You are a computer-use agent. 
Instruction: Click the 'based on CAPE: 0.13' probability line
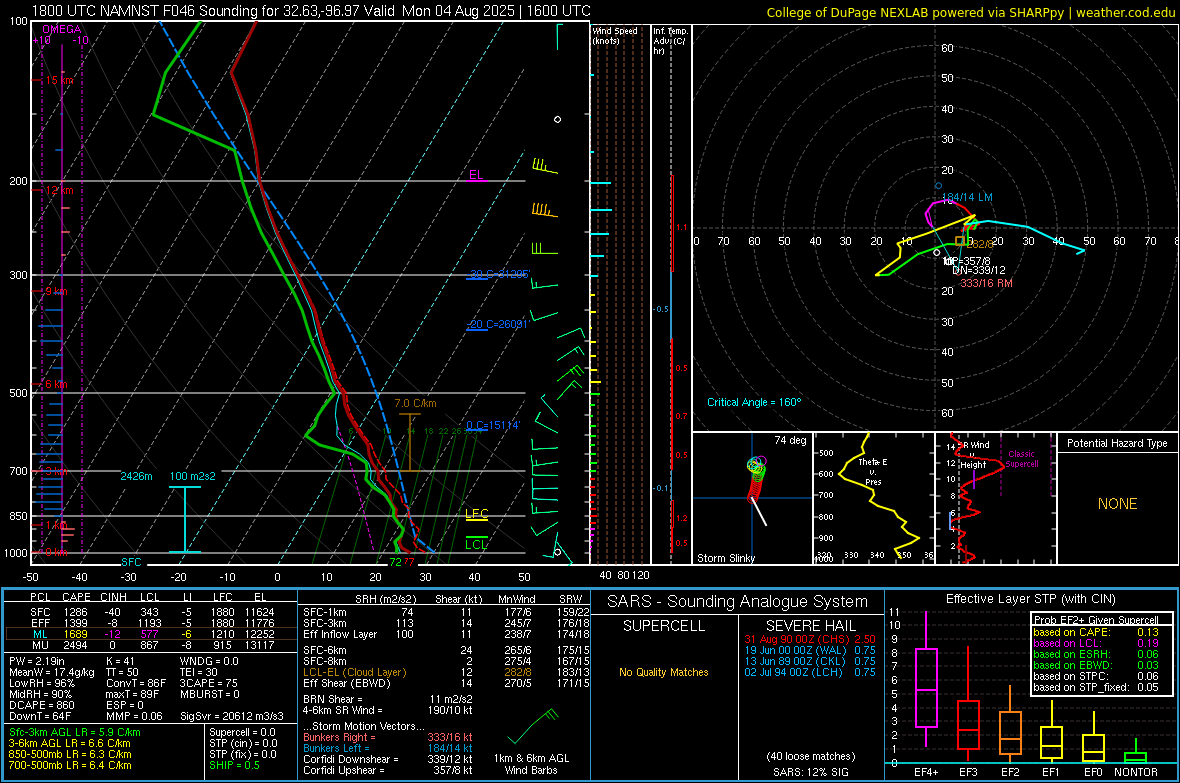coord(1096,632)
